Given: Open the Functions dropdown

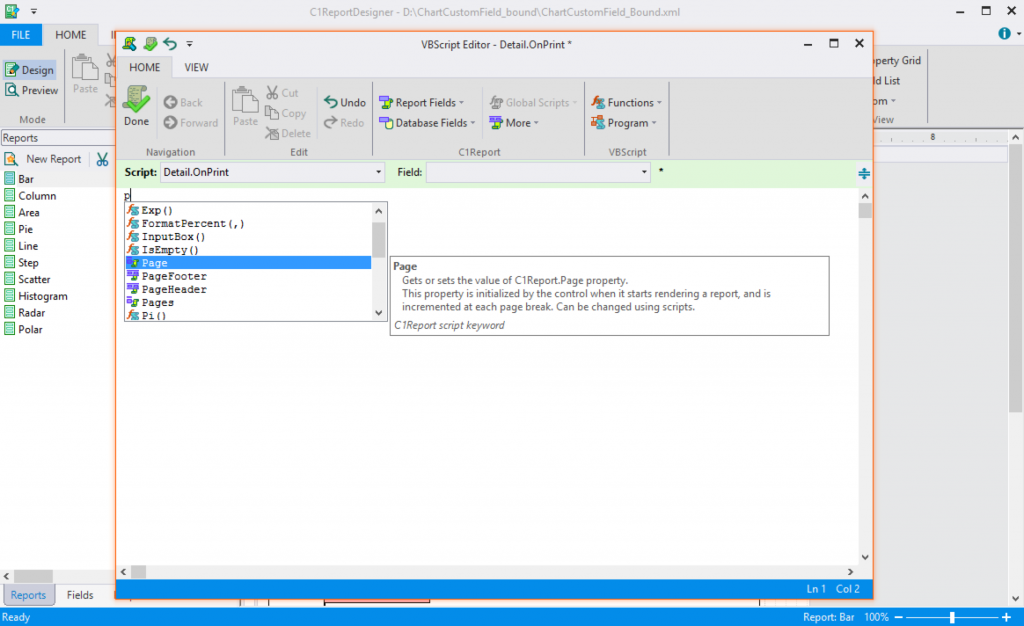Looking at the screenshot, I should [x=626, y=102].
